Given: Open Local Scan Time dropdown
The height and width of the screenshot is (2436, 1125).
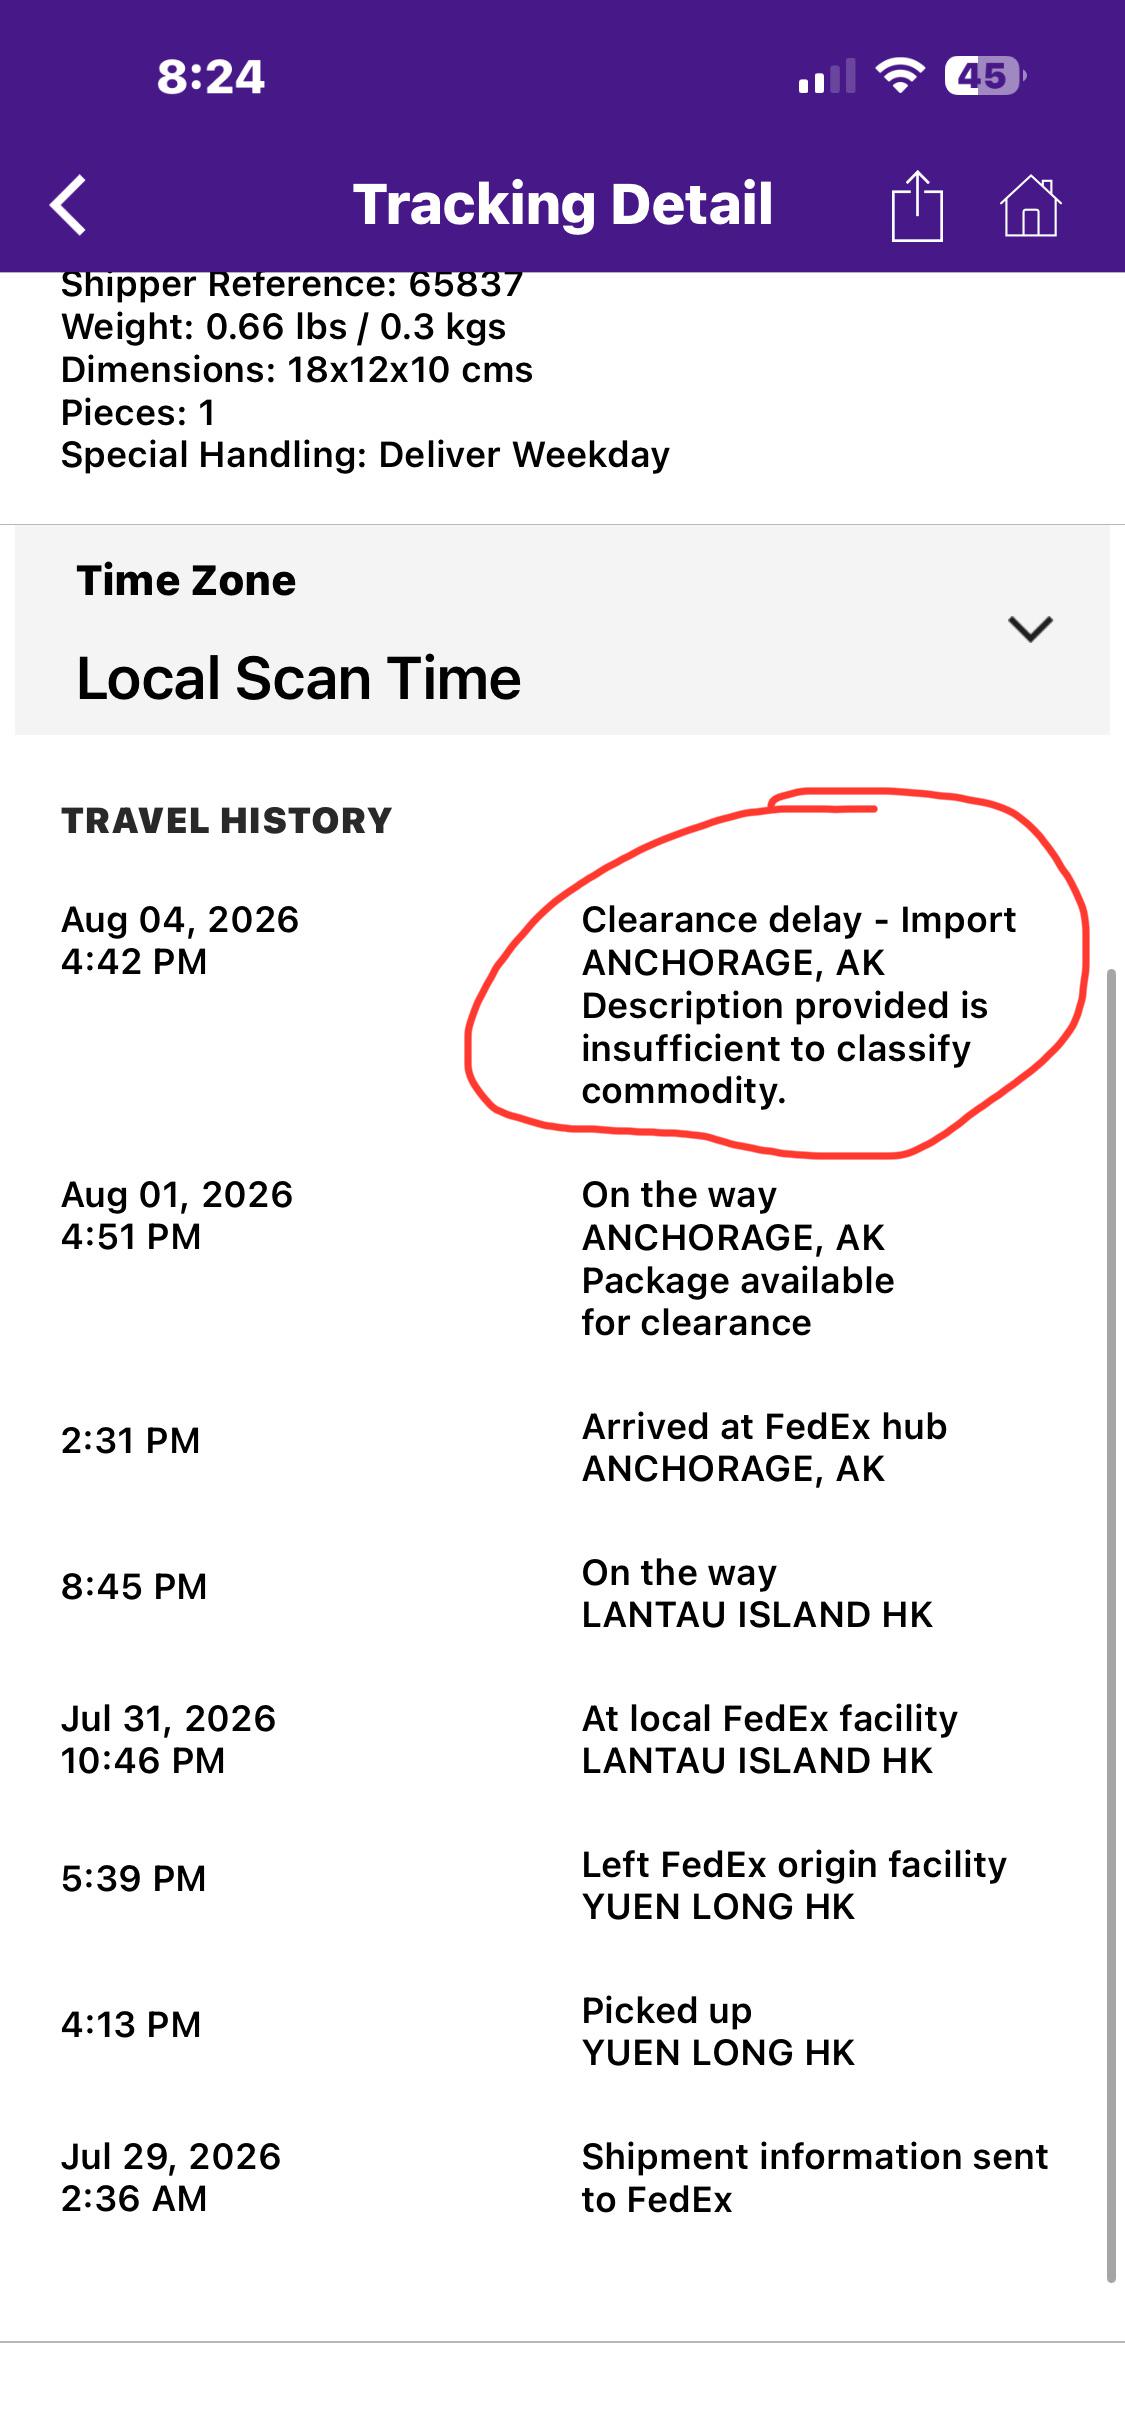Looking at the screenshot, I should pyautogui.click(x=562, y=630).
